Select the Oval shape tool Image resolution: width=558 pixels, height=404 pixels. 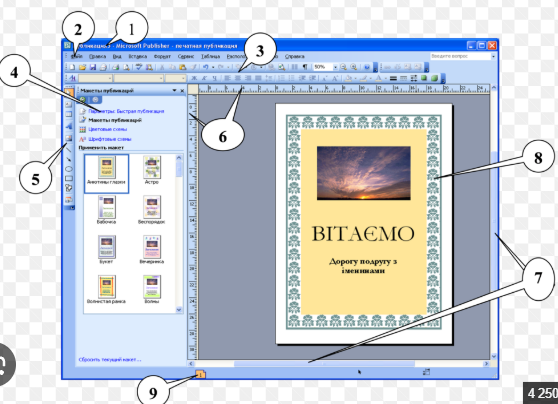coord(69,169)
